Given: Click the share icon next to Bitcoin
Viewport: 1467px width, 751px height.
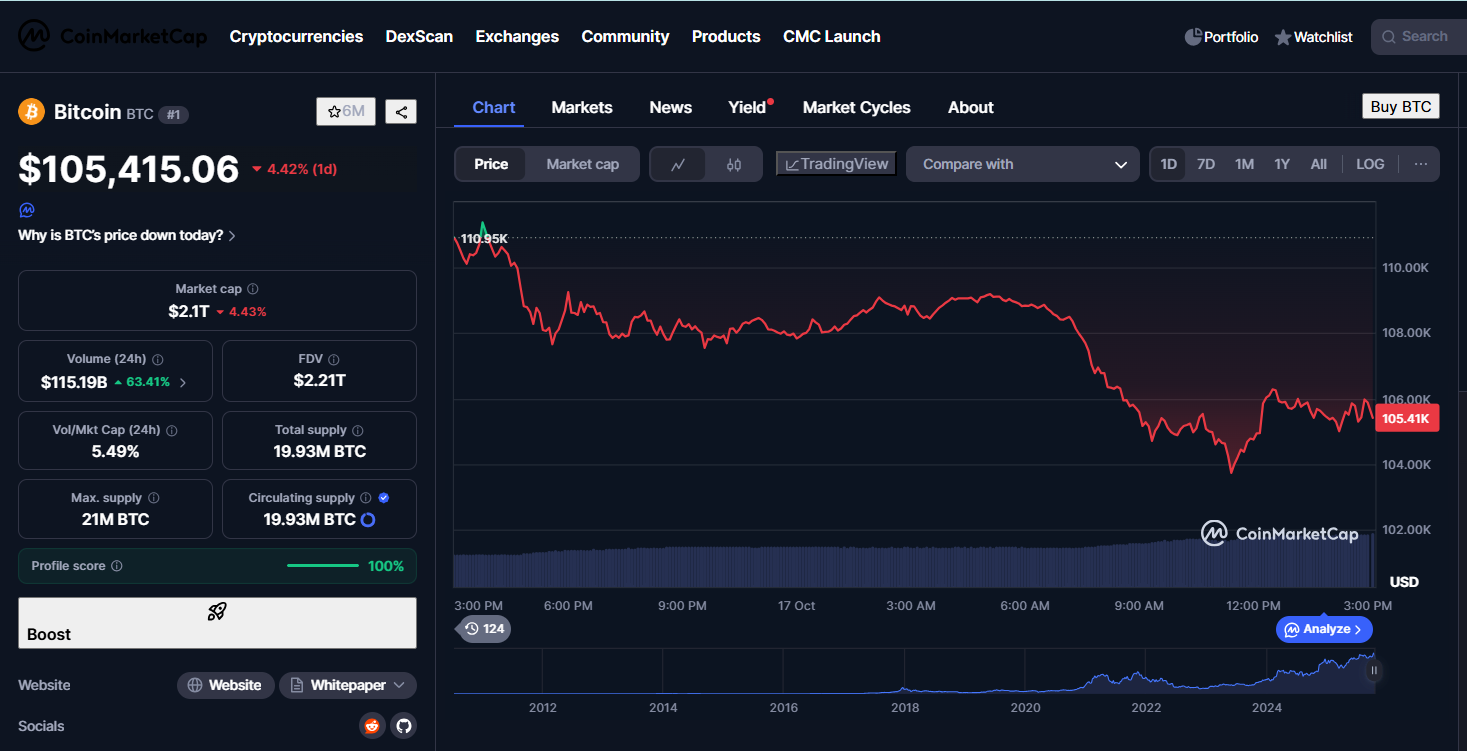Looking at the screenshot, I should coord(401,112).
